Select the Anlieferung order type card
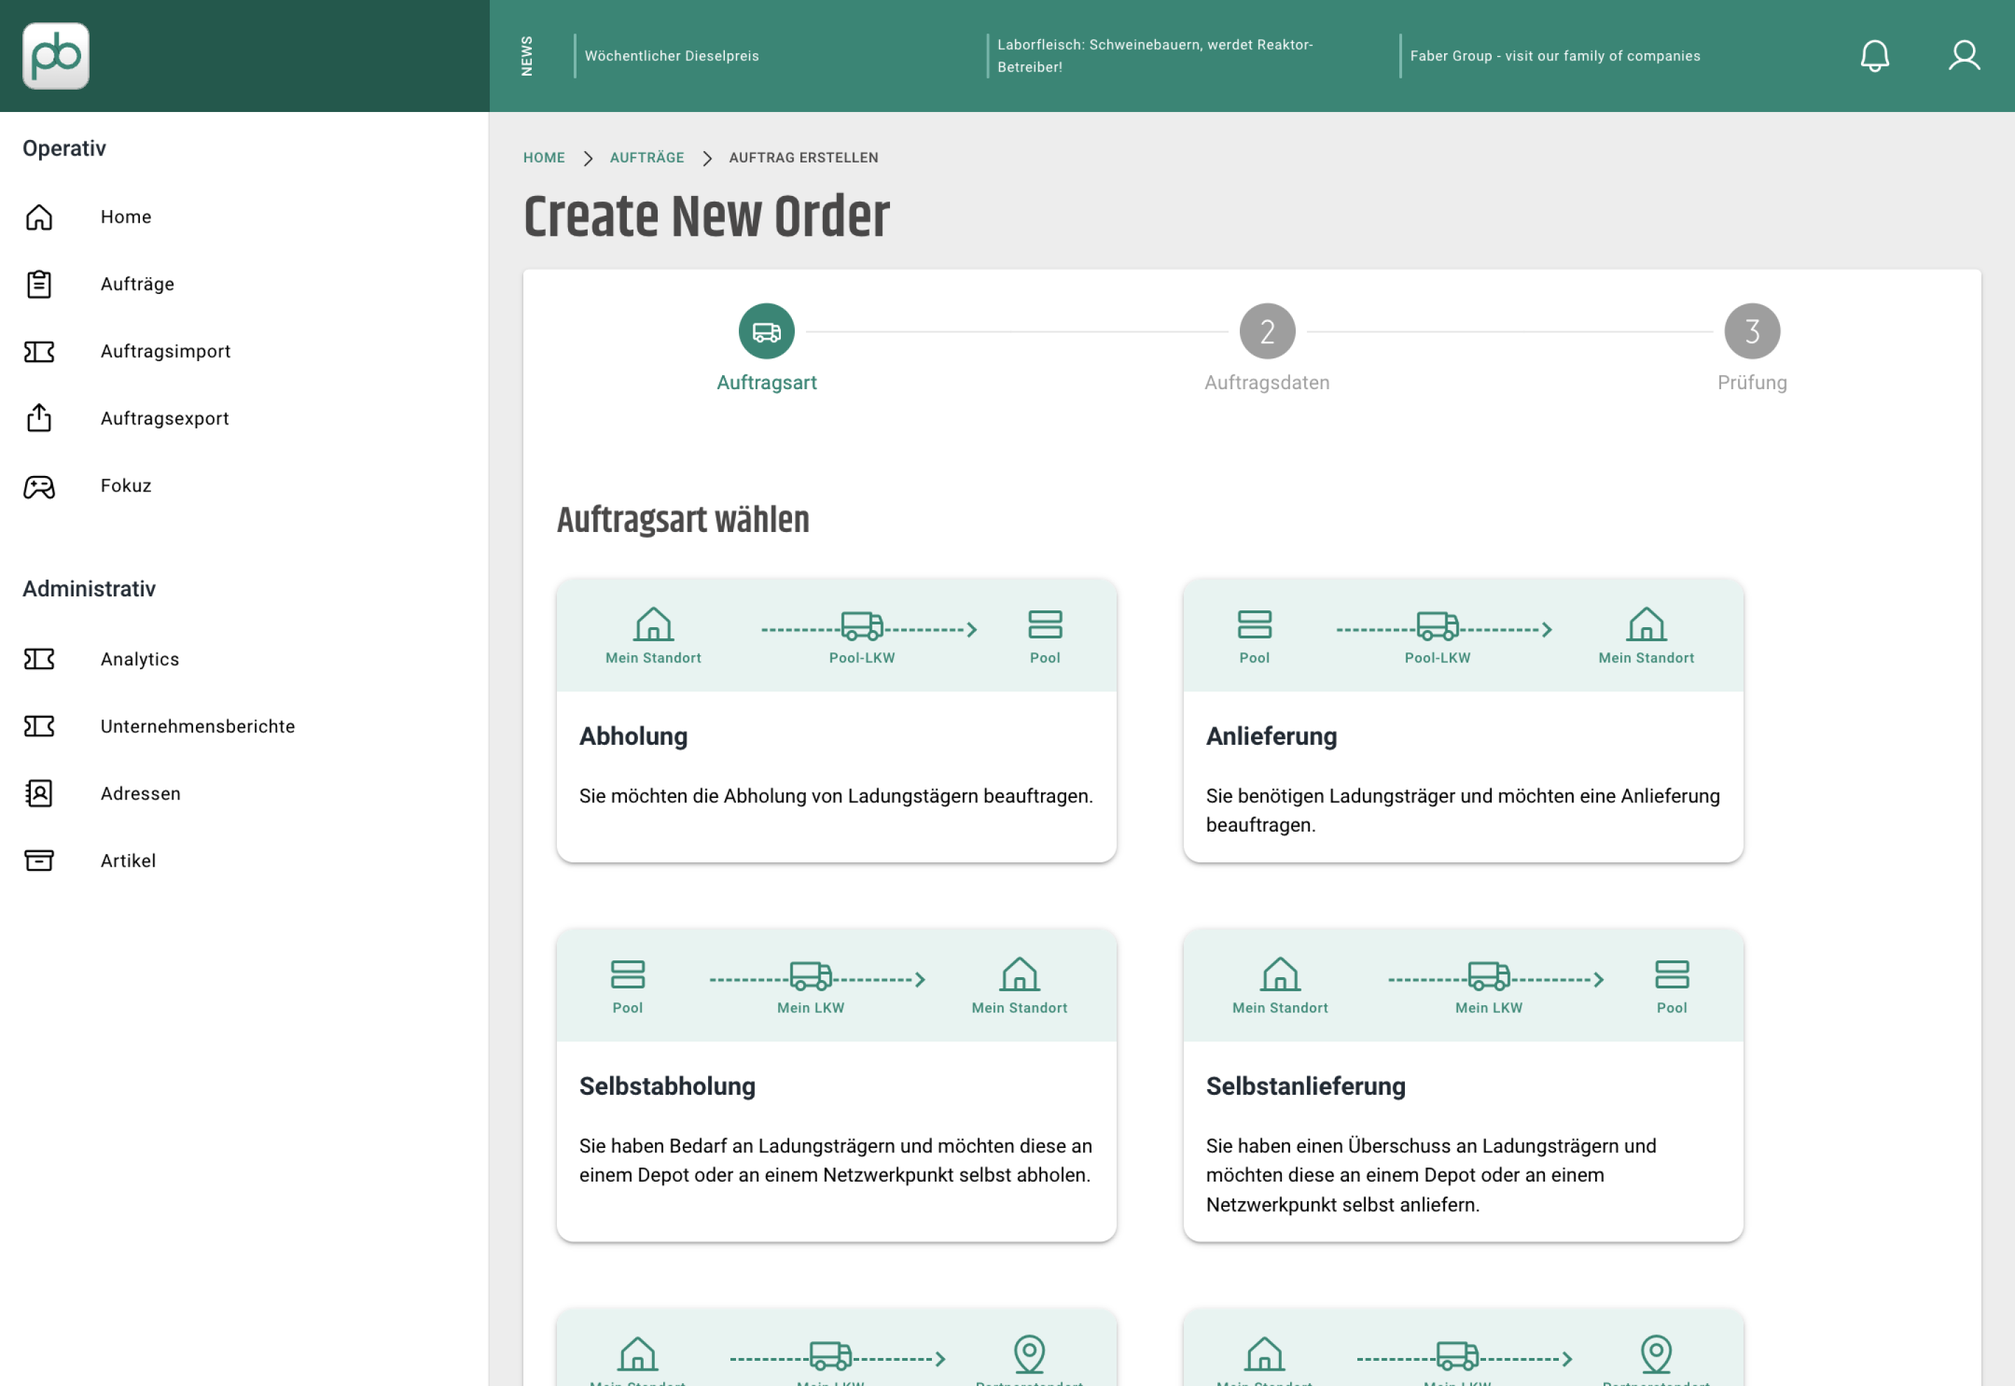 tap(1463, 720)
